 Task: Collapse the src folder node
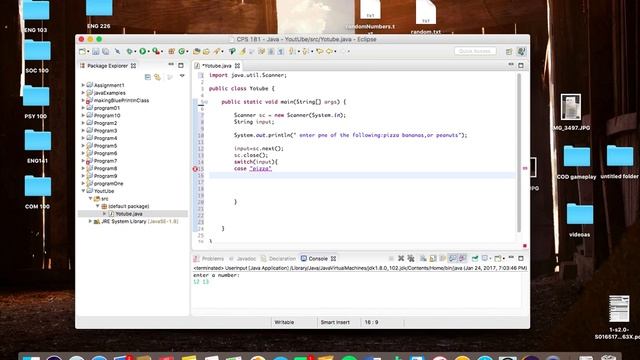pyautogui.click(x=91, y=198)
